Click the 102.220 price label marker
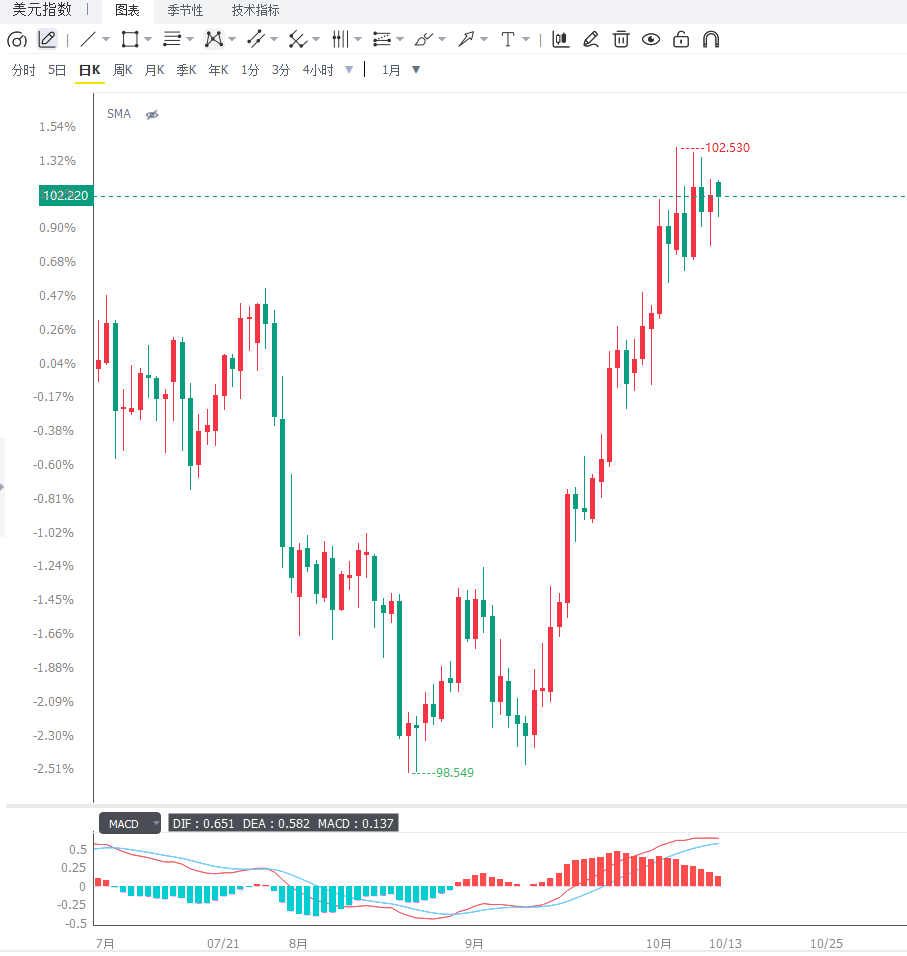The image size is (907, 956). [x=66, y=196]
